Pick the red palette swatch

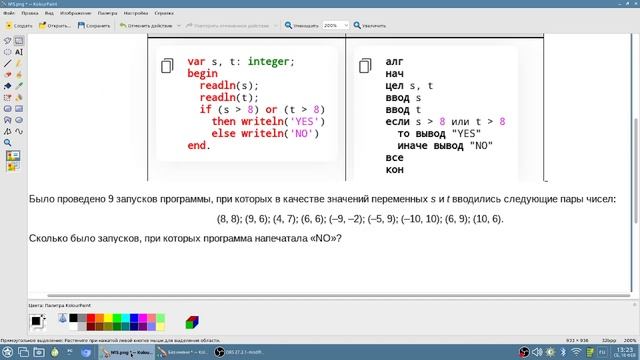(x=91, y=318)
